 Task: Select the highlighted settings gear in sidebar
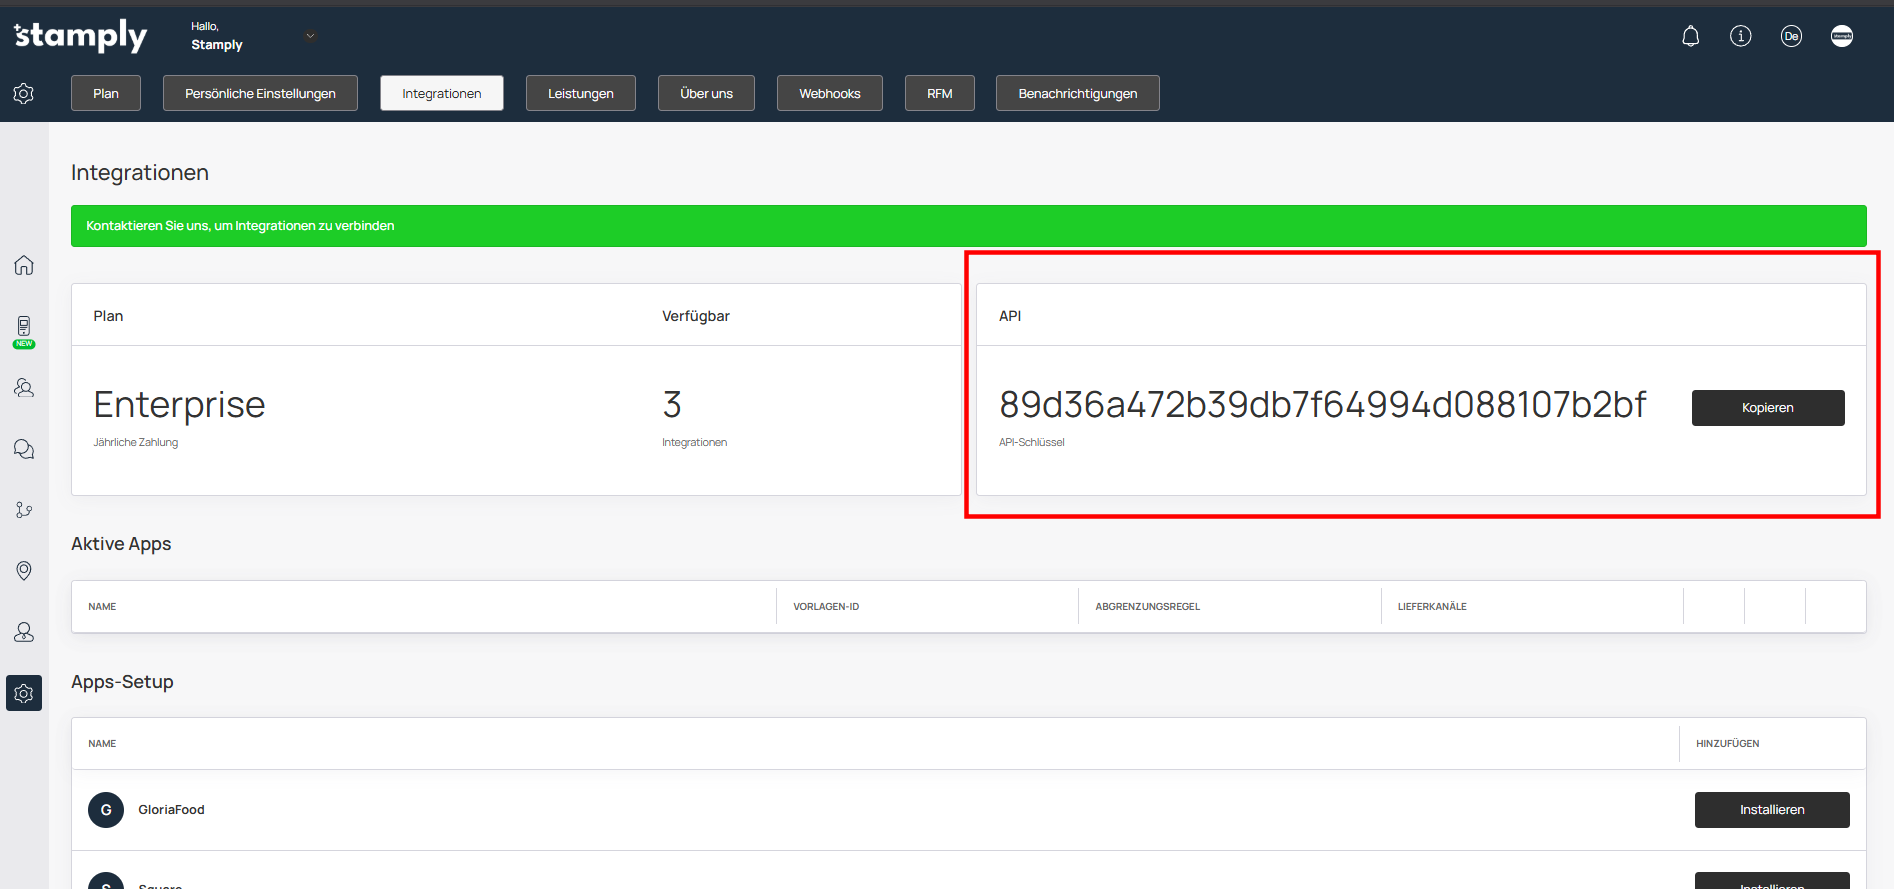24,693
